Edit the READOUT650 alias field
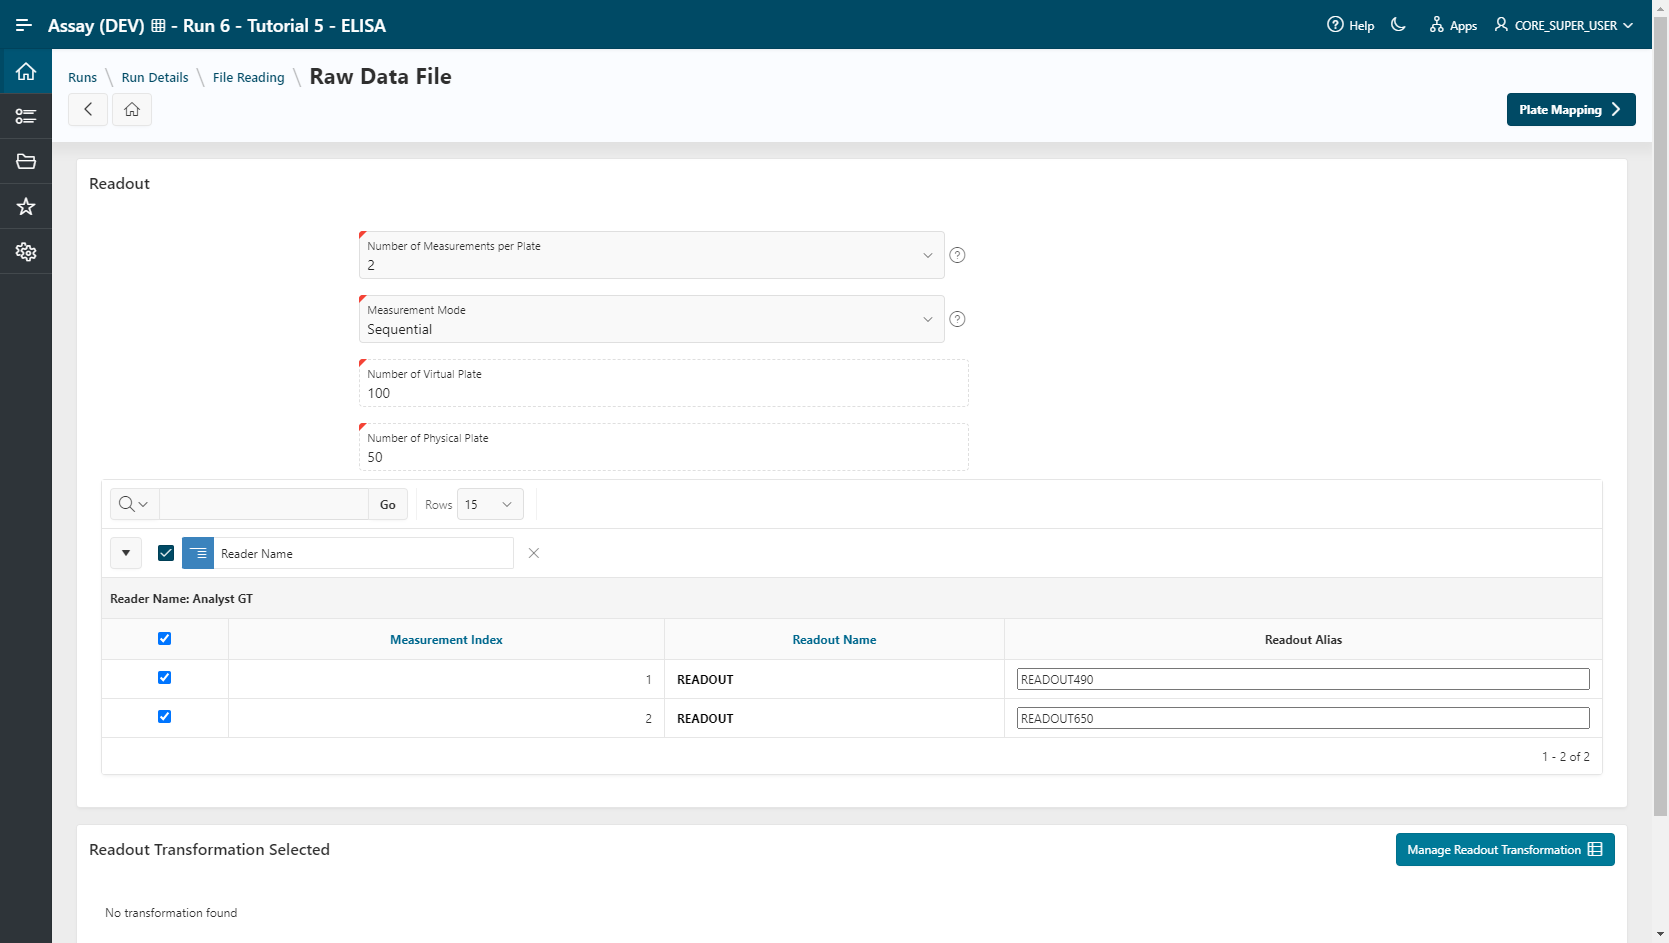The image size is (1669, 943). tap(1303, 718)
